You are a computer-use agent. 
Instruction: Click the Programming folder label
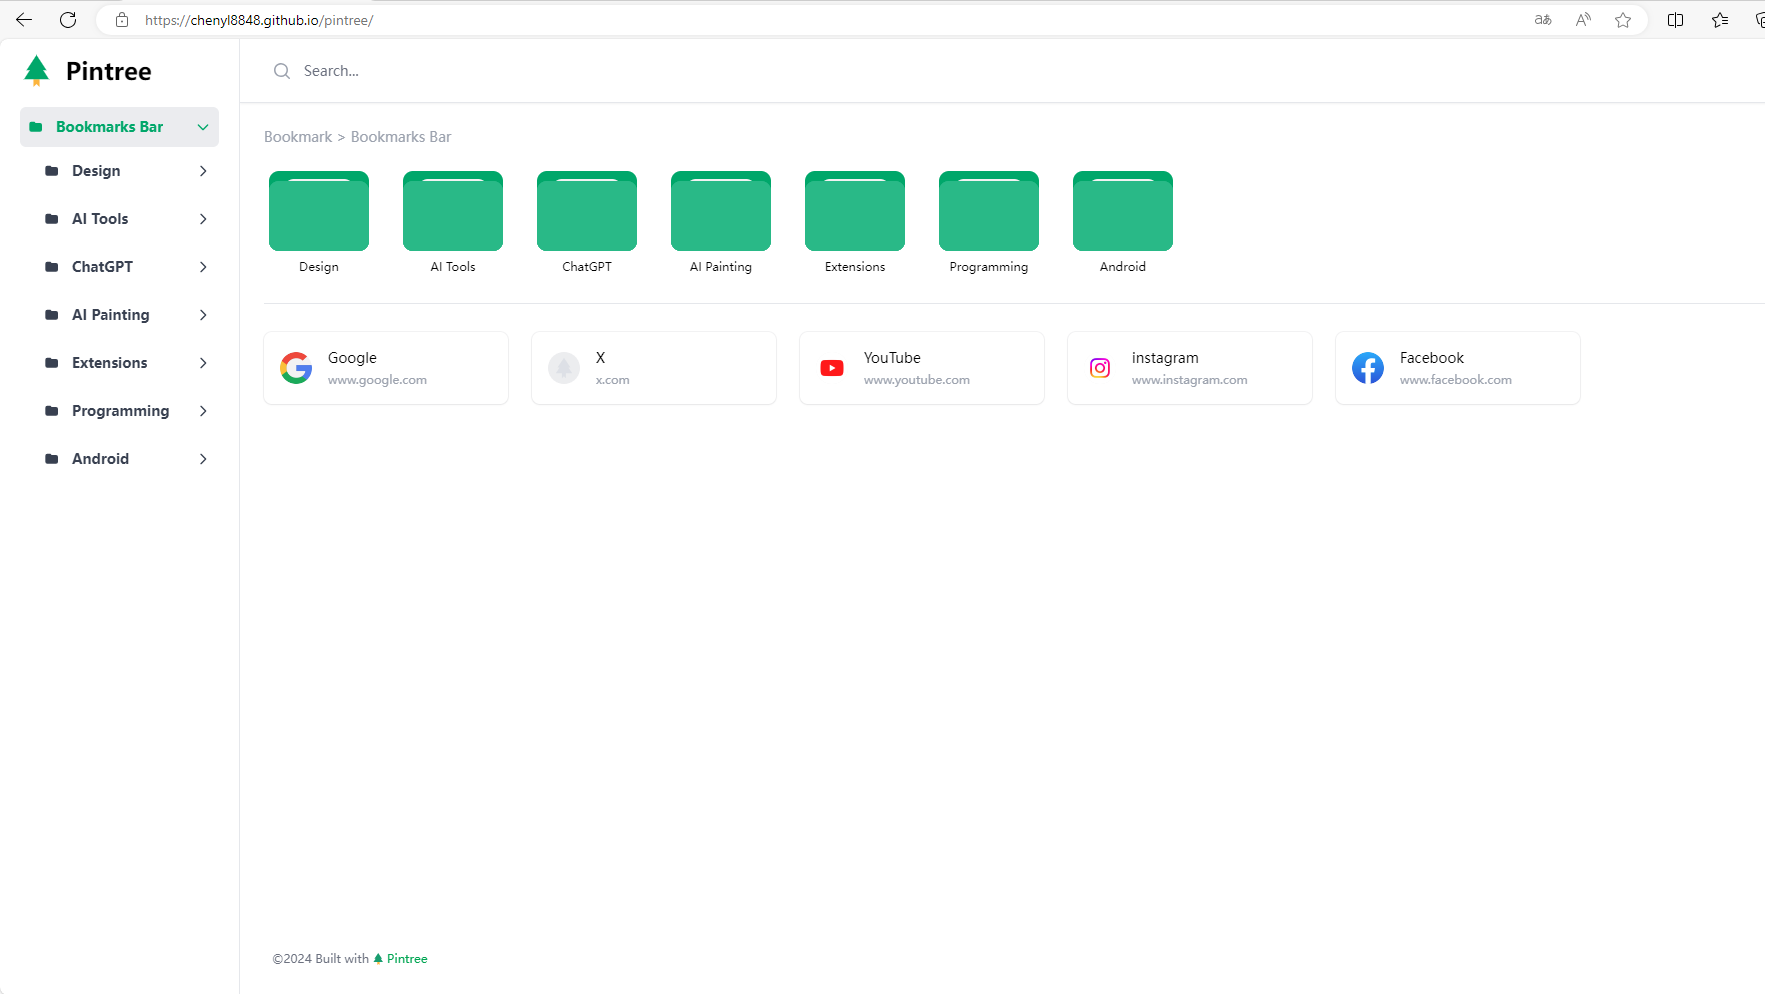click(x=989, y=267)
